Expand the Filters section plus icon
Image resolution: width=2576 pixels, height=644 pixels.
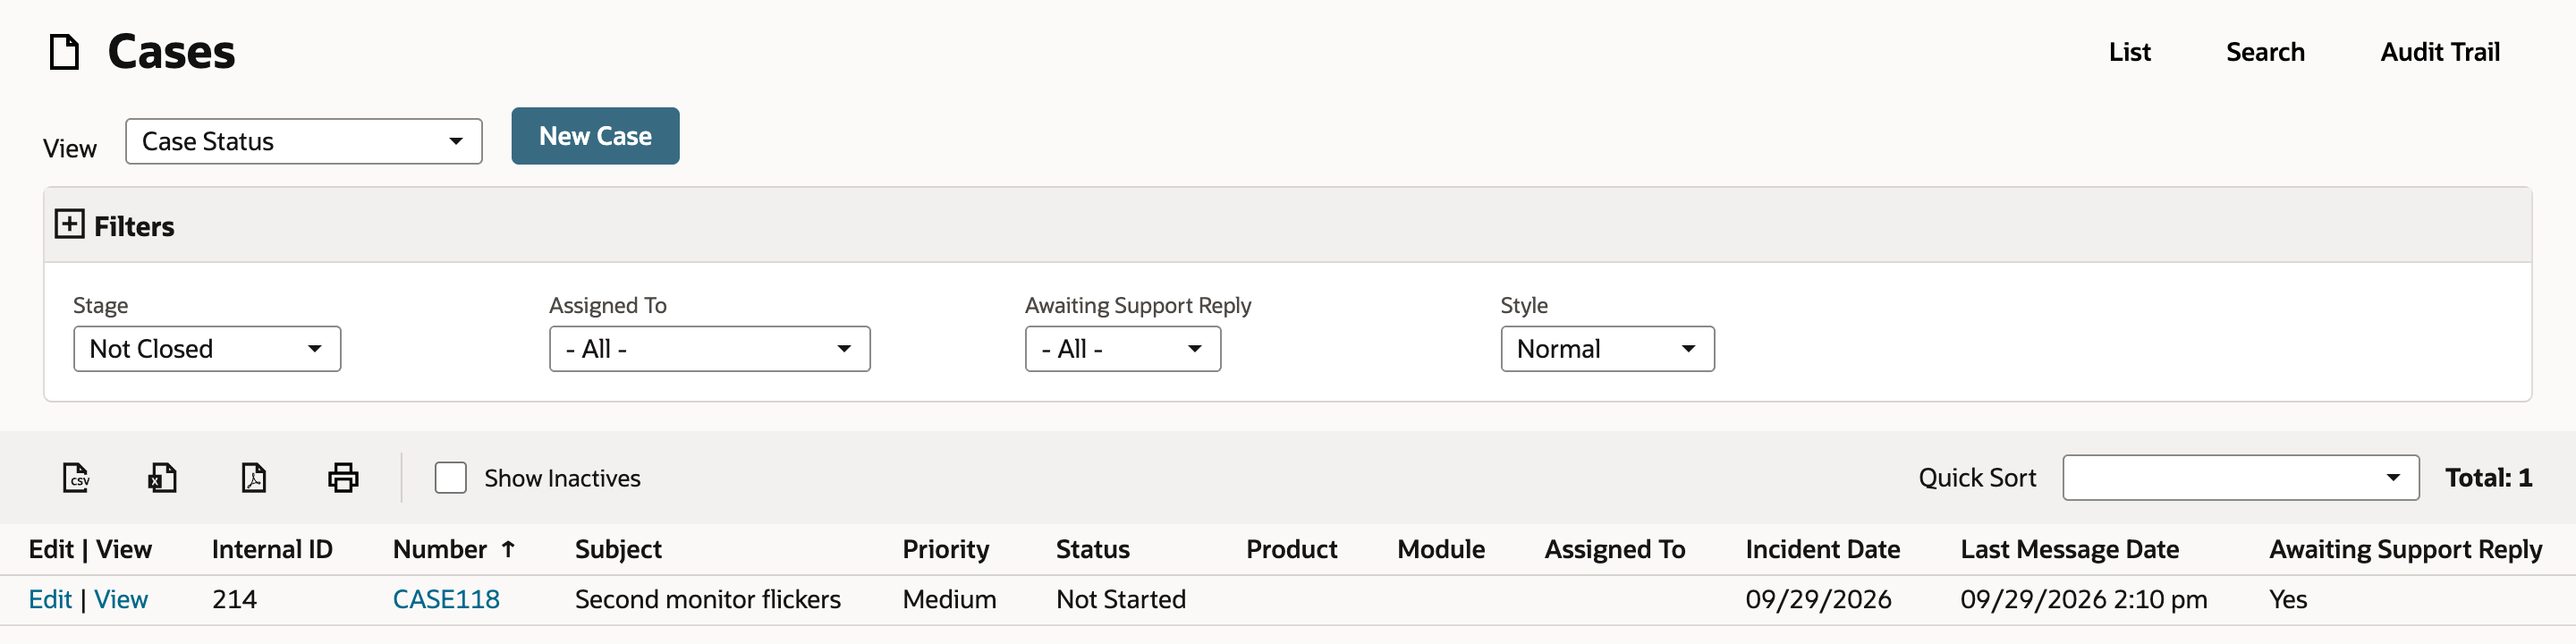click(x=69, y=224)
